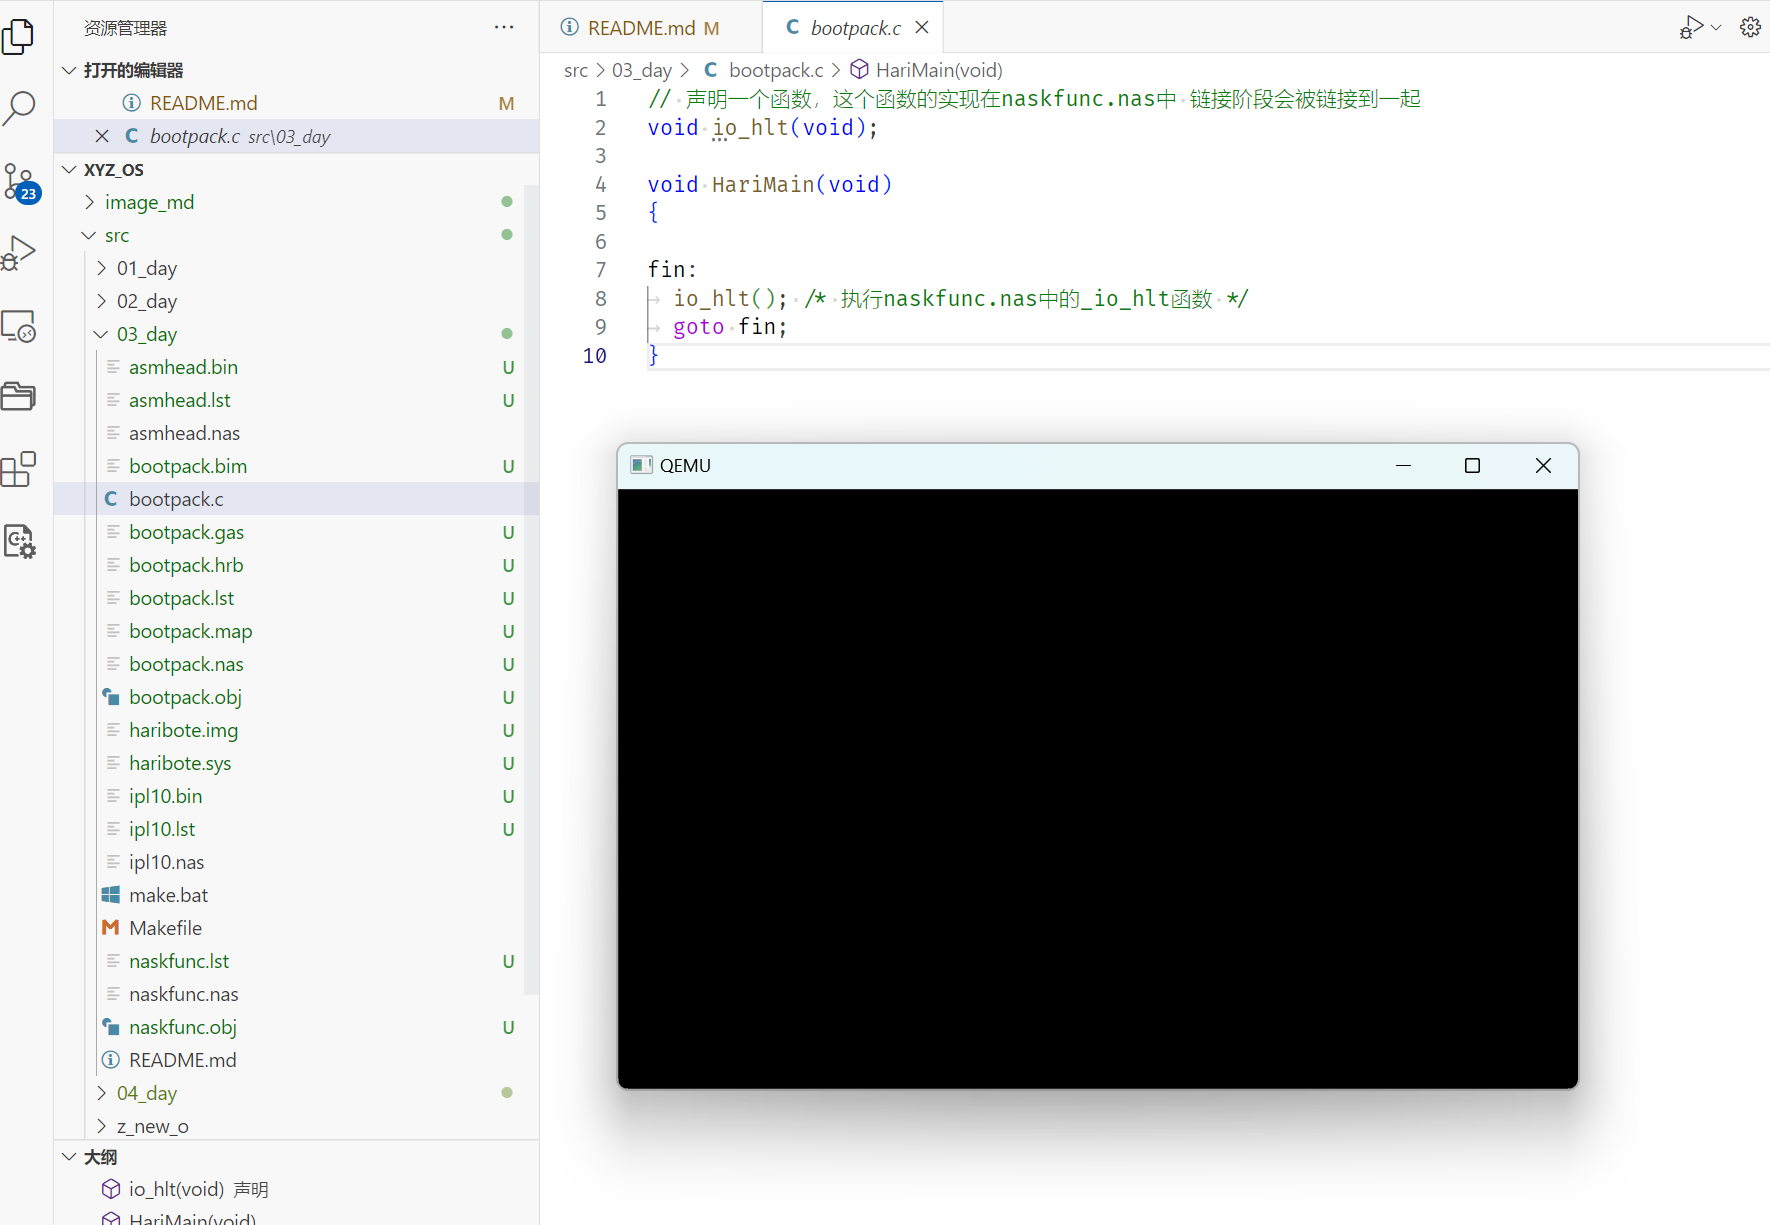1770x1225 pixels.
Task: Open bootpack.hrb file
Action: pyautogui.click(x=186, y=565)
